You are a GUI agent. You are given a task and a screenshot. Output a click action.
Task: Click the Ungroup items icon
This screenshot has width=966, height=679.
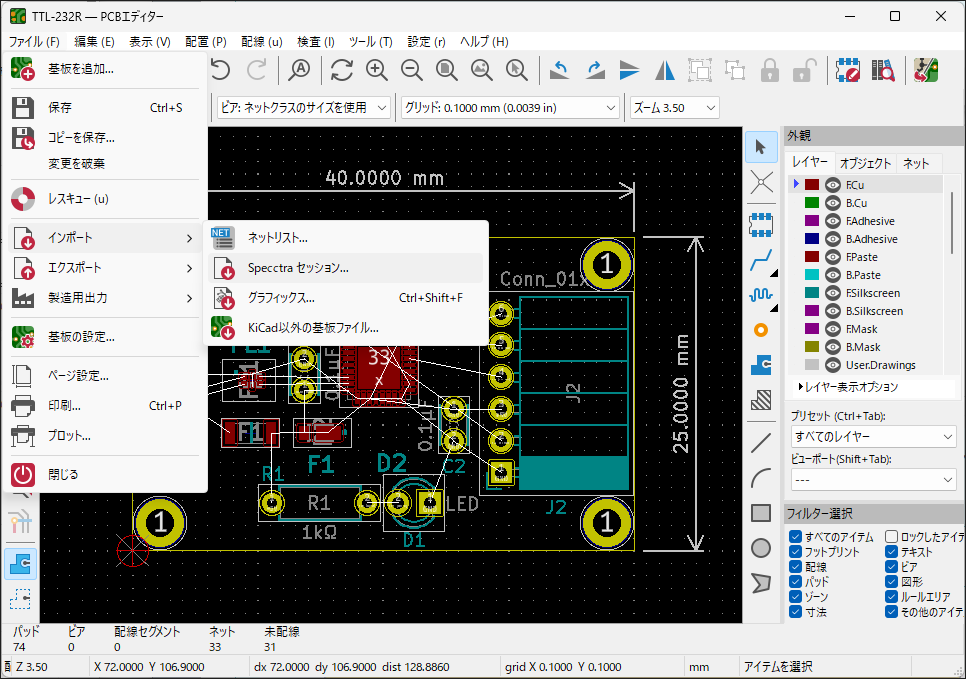click(735, 70)
